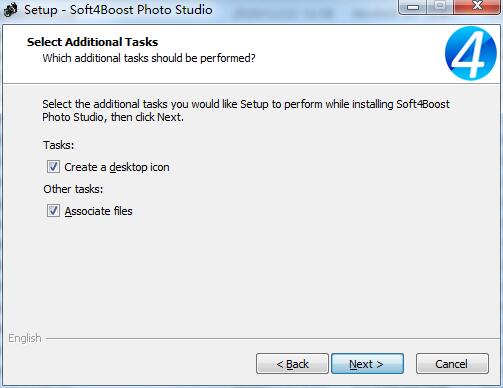Click the 'Select Additional Tasks' heading
503x388 pixels.
click(x=92, y=42)
